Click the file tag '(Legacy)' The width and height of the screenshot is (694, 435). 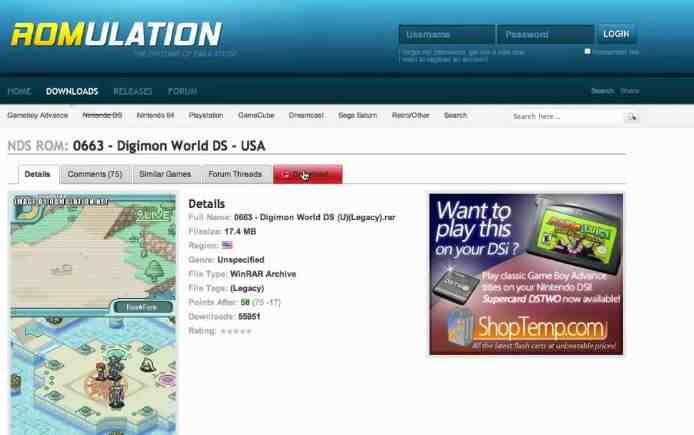click(247, 288)
